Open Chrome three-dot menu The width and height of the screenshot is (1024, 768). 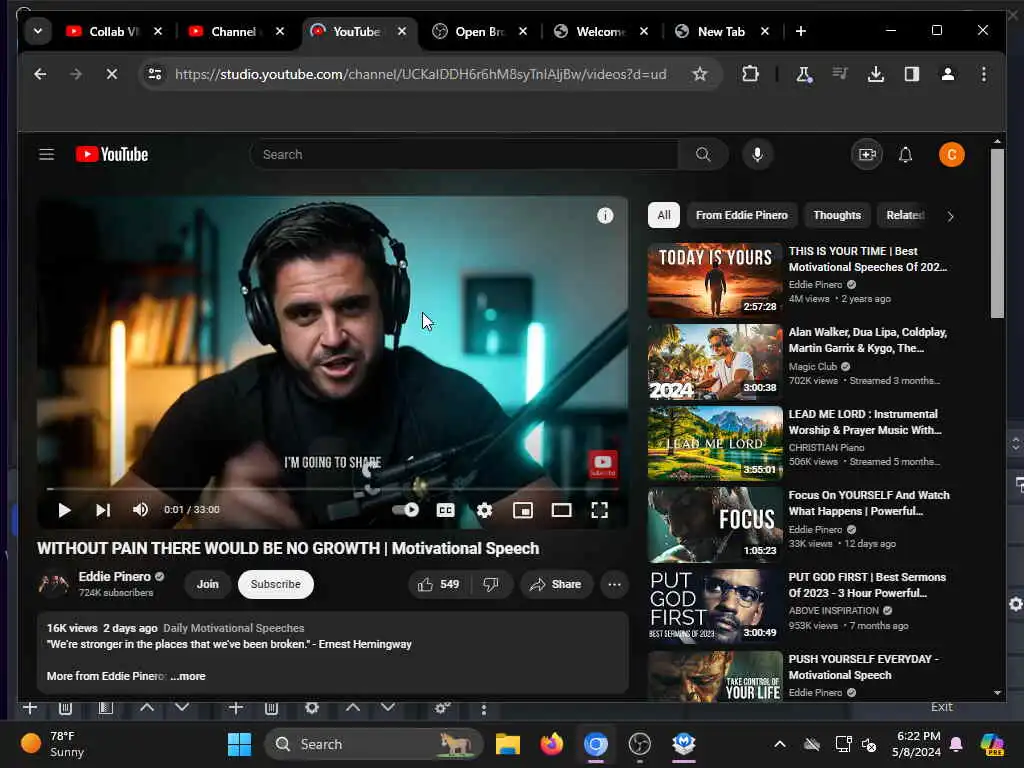point(984,74)
